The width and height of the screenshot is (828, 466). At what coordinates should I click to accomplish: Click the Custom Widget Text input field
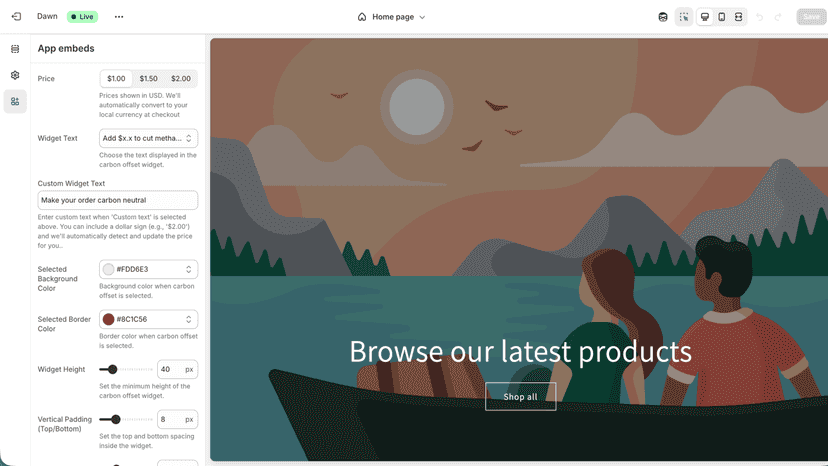[x=118, y=200]
